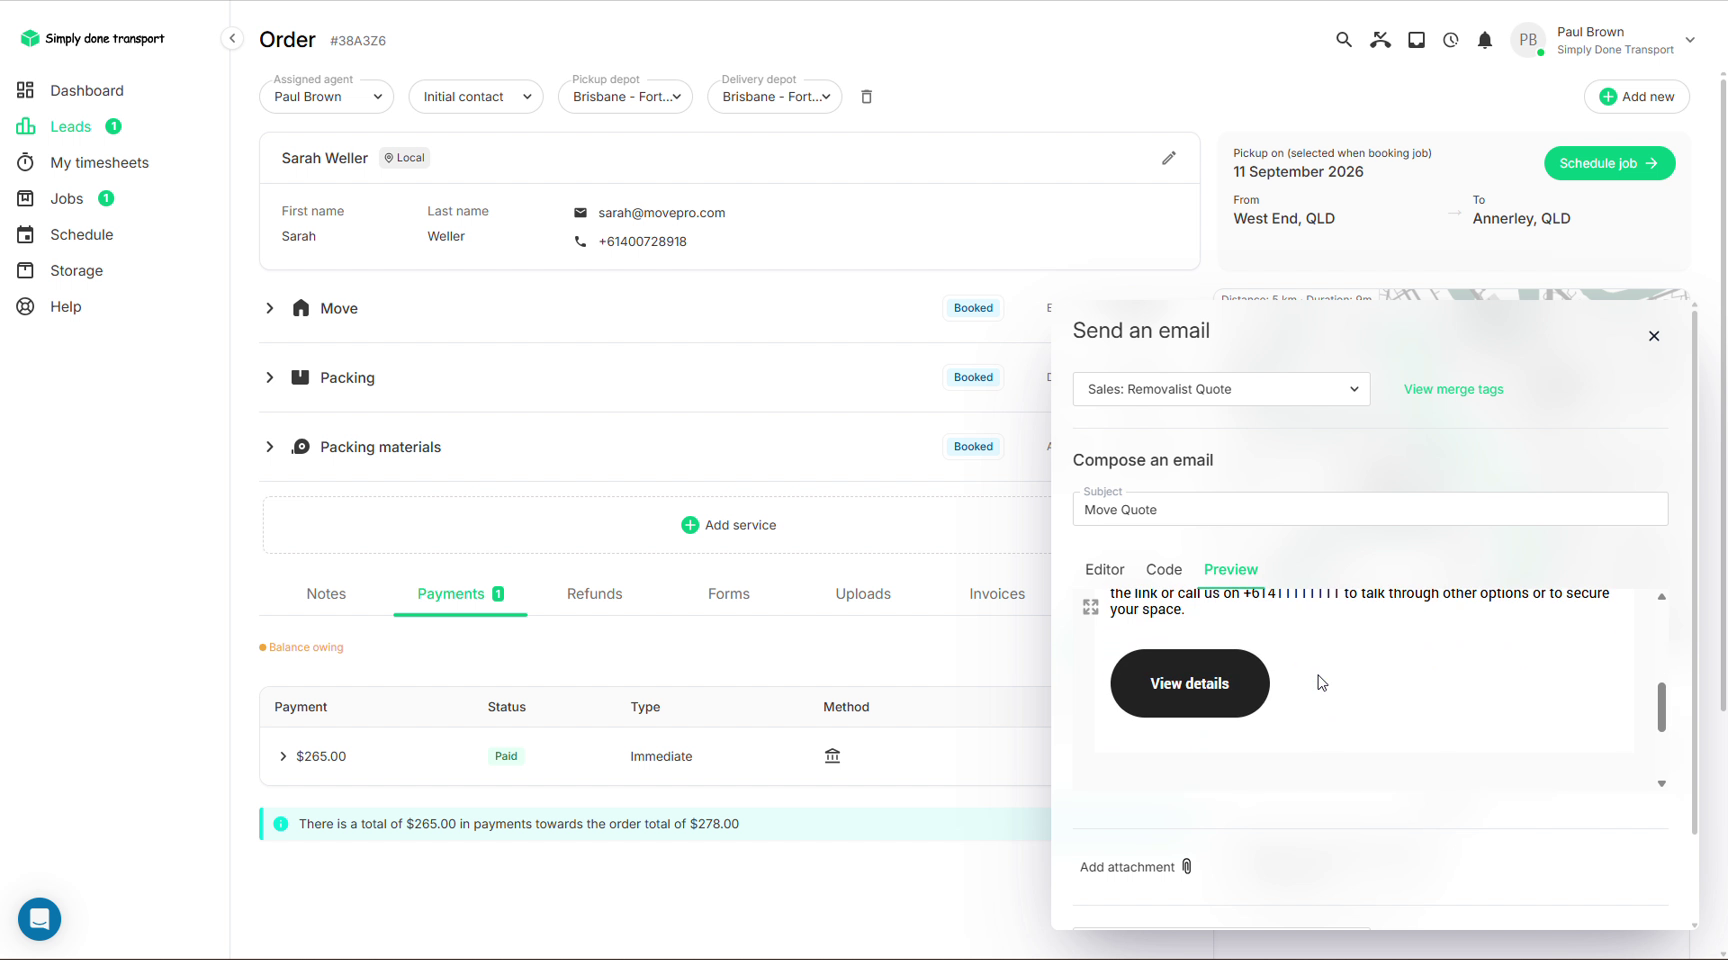Click the phone icon beside +61400728918
The height and width of the screenshot is (960, 1728).
580,241
